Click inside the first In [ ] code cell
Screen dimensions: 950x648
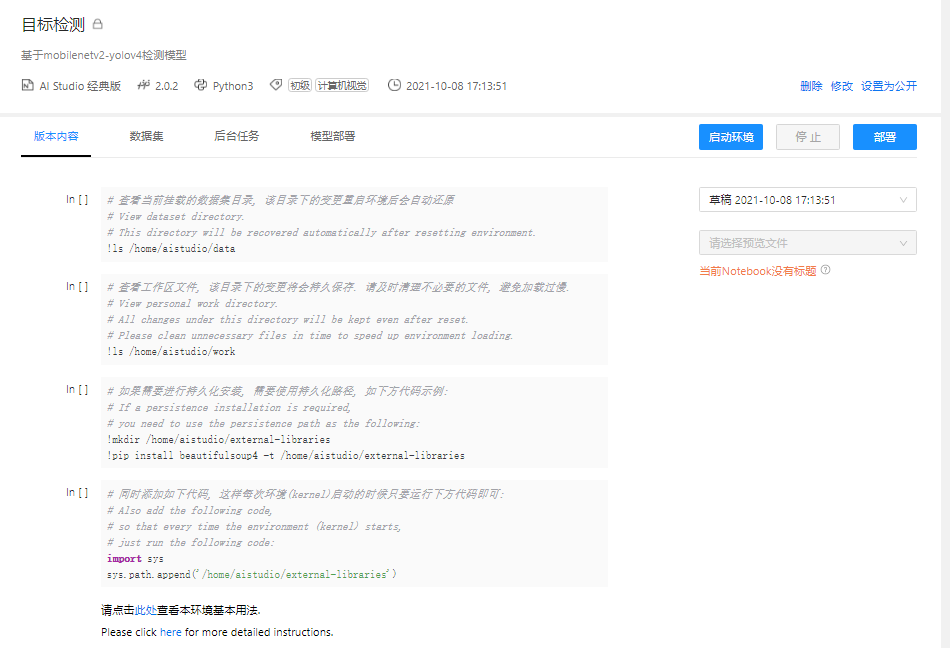point(350,220)
